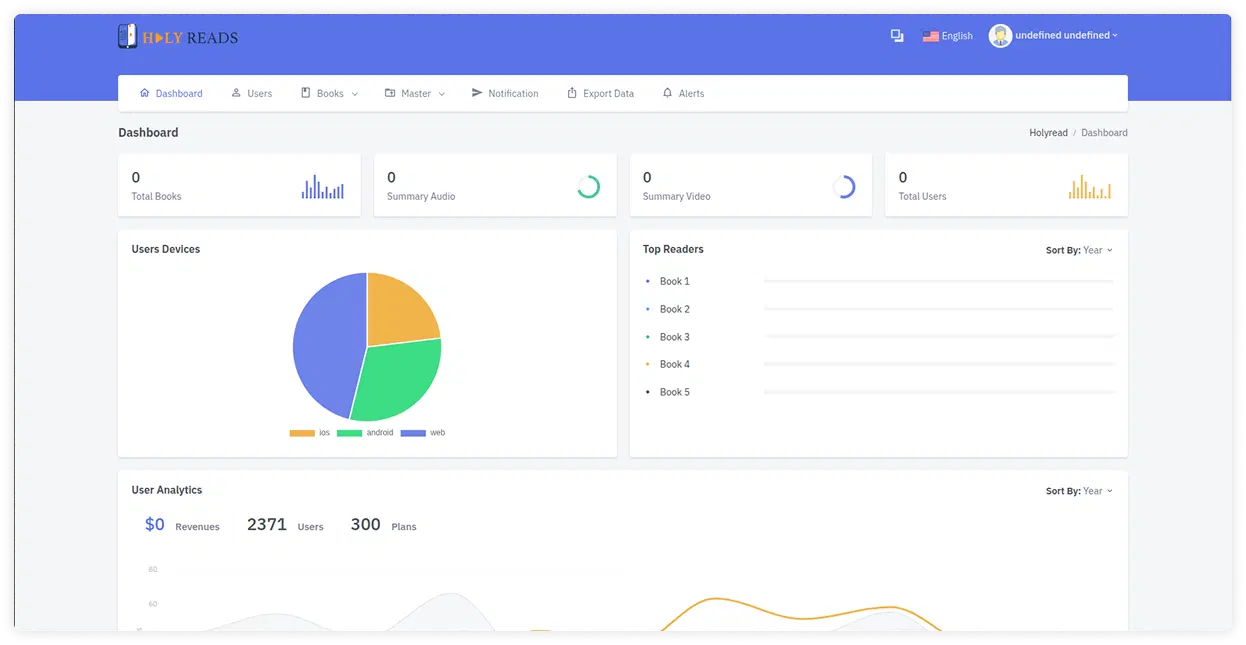The width and height of the screenshot is (1246, 645).
Task: Click the Holyread breadcrumb link
Action: [1048, 133]
